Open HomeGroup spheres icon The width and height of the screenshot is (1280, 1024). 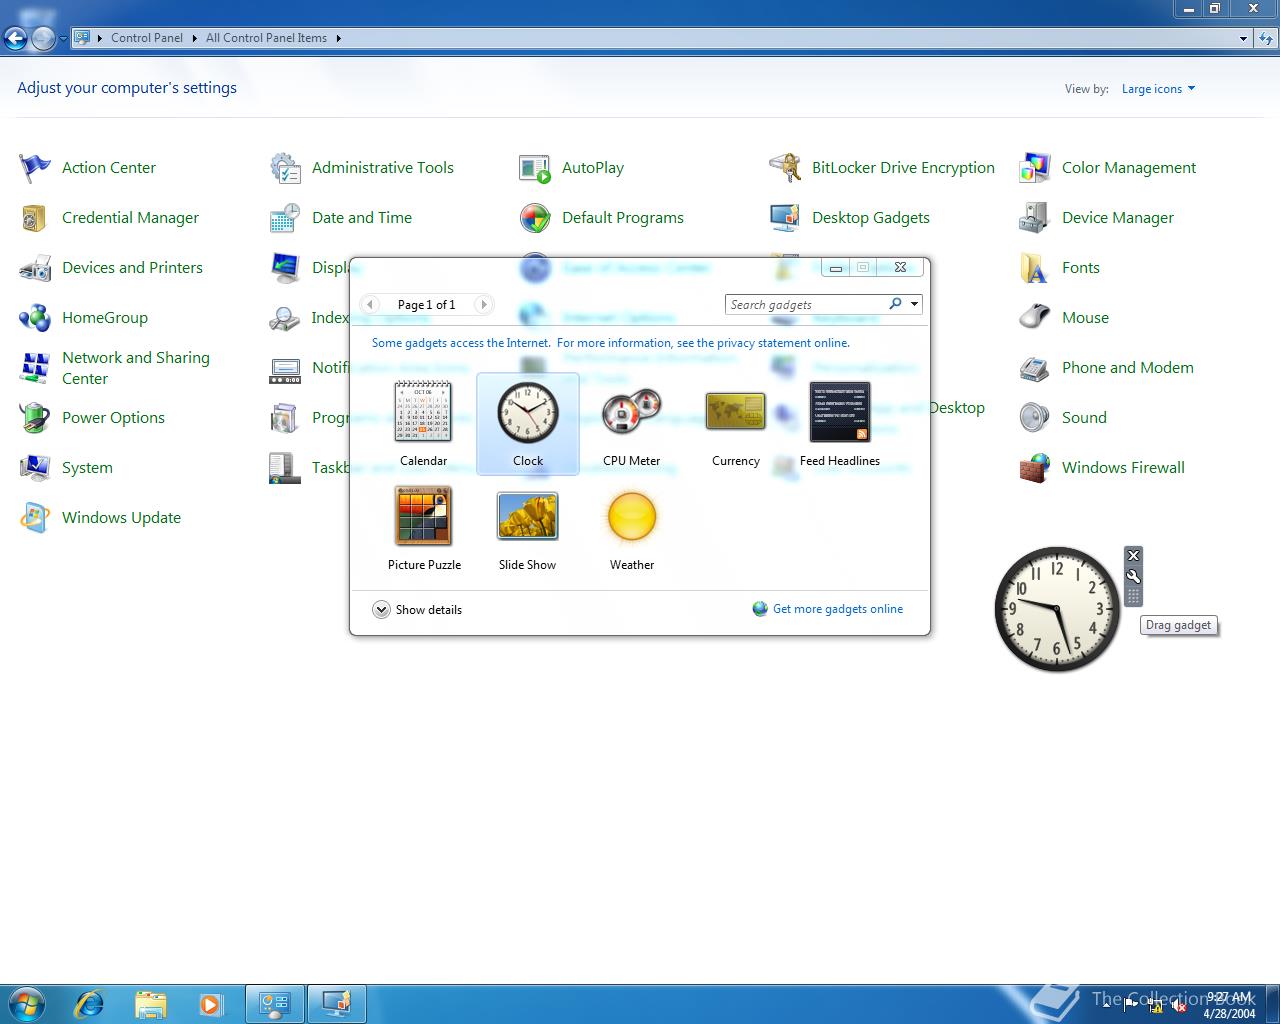pos(35,318)
